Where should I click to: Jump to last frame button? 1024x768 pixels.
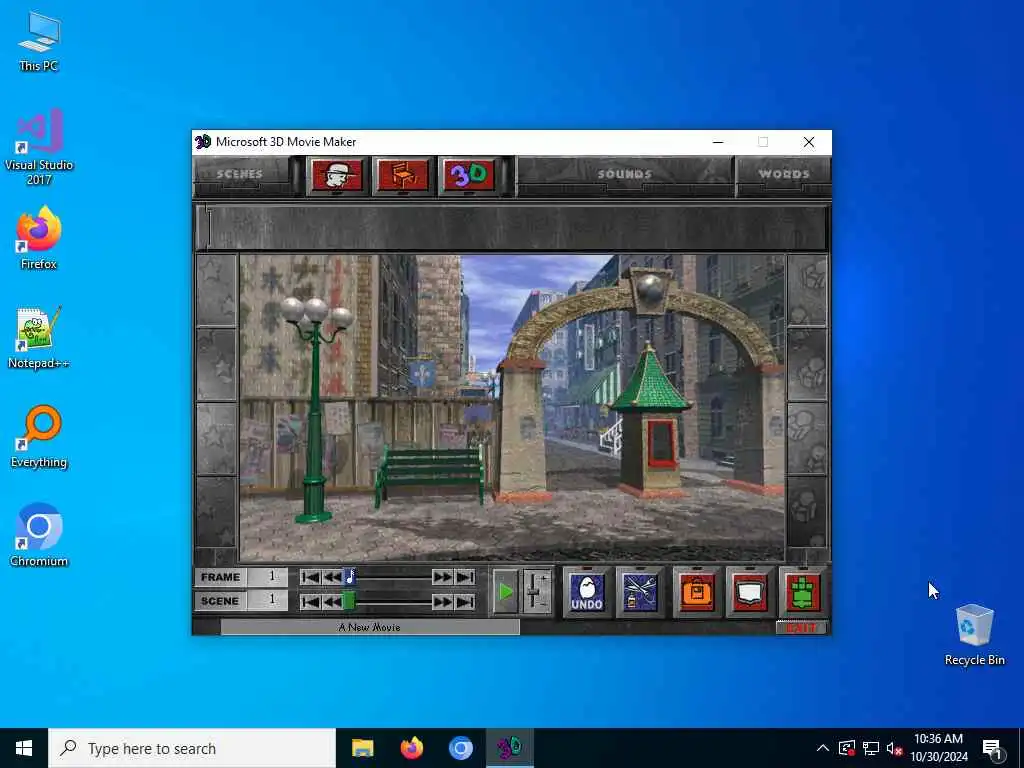[464, 577]
